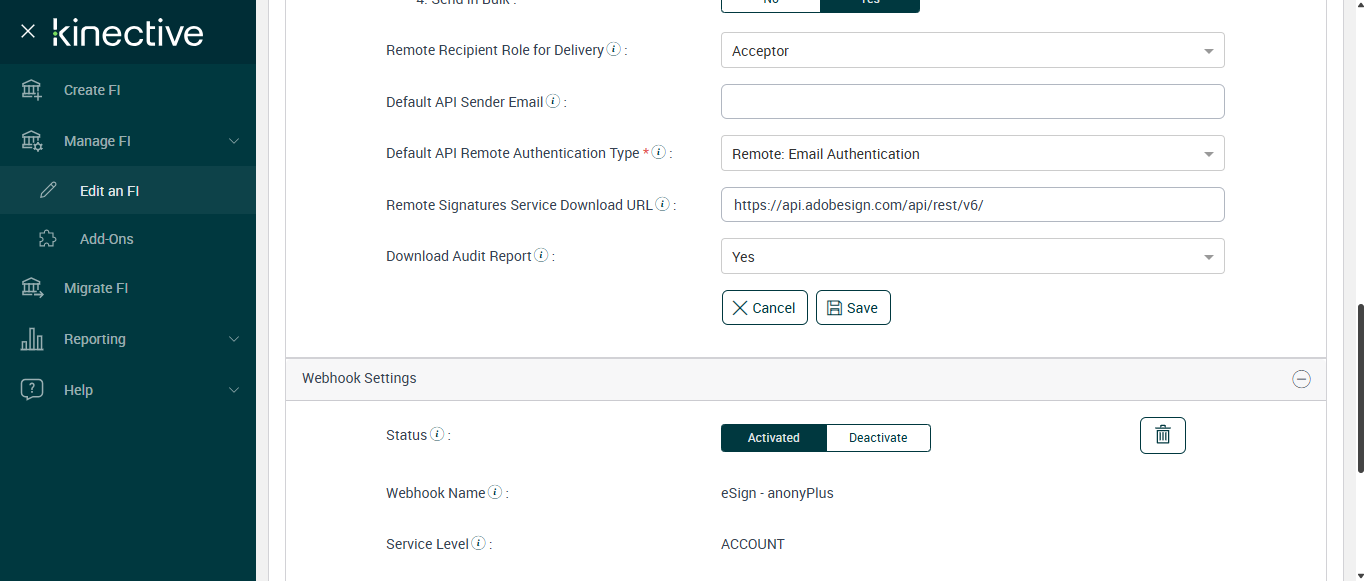Viewport: 1366px width, 581px height.
Task: Click the trash icon to delete webhook
Action: (1162, 435)
